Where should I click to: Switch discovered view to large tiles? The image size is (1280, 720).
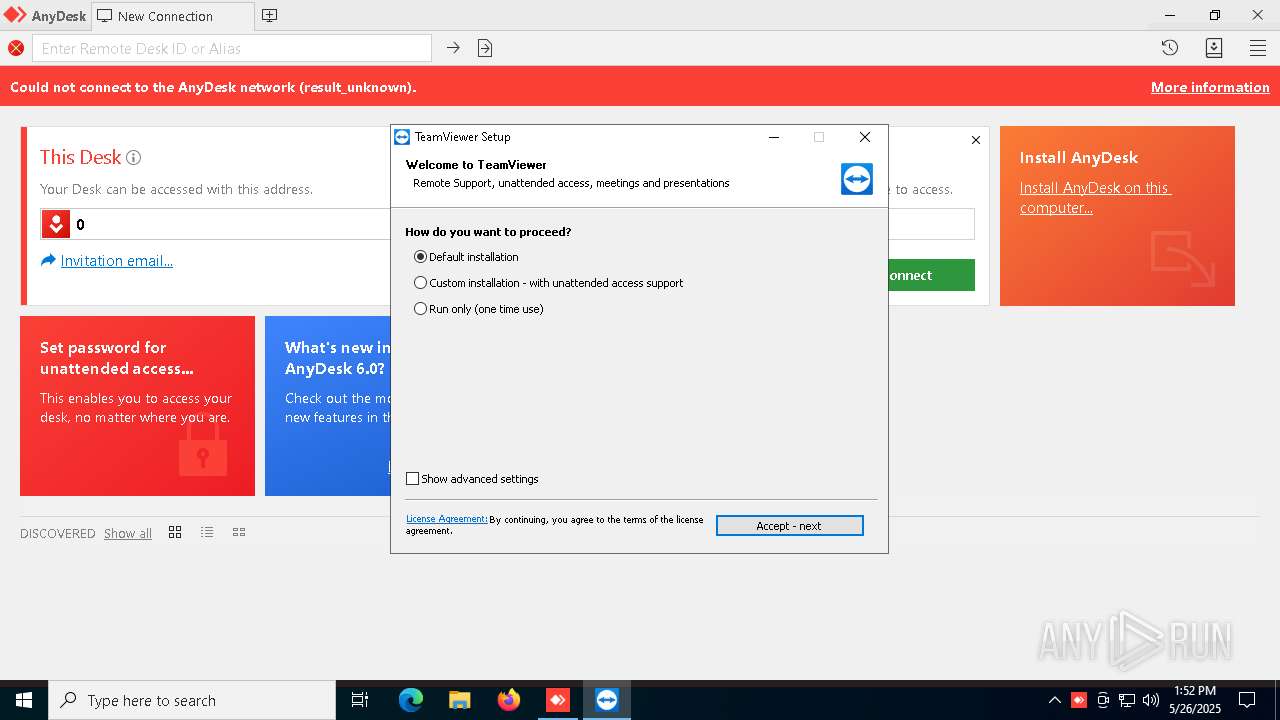[175, 532]
